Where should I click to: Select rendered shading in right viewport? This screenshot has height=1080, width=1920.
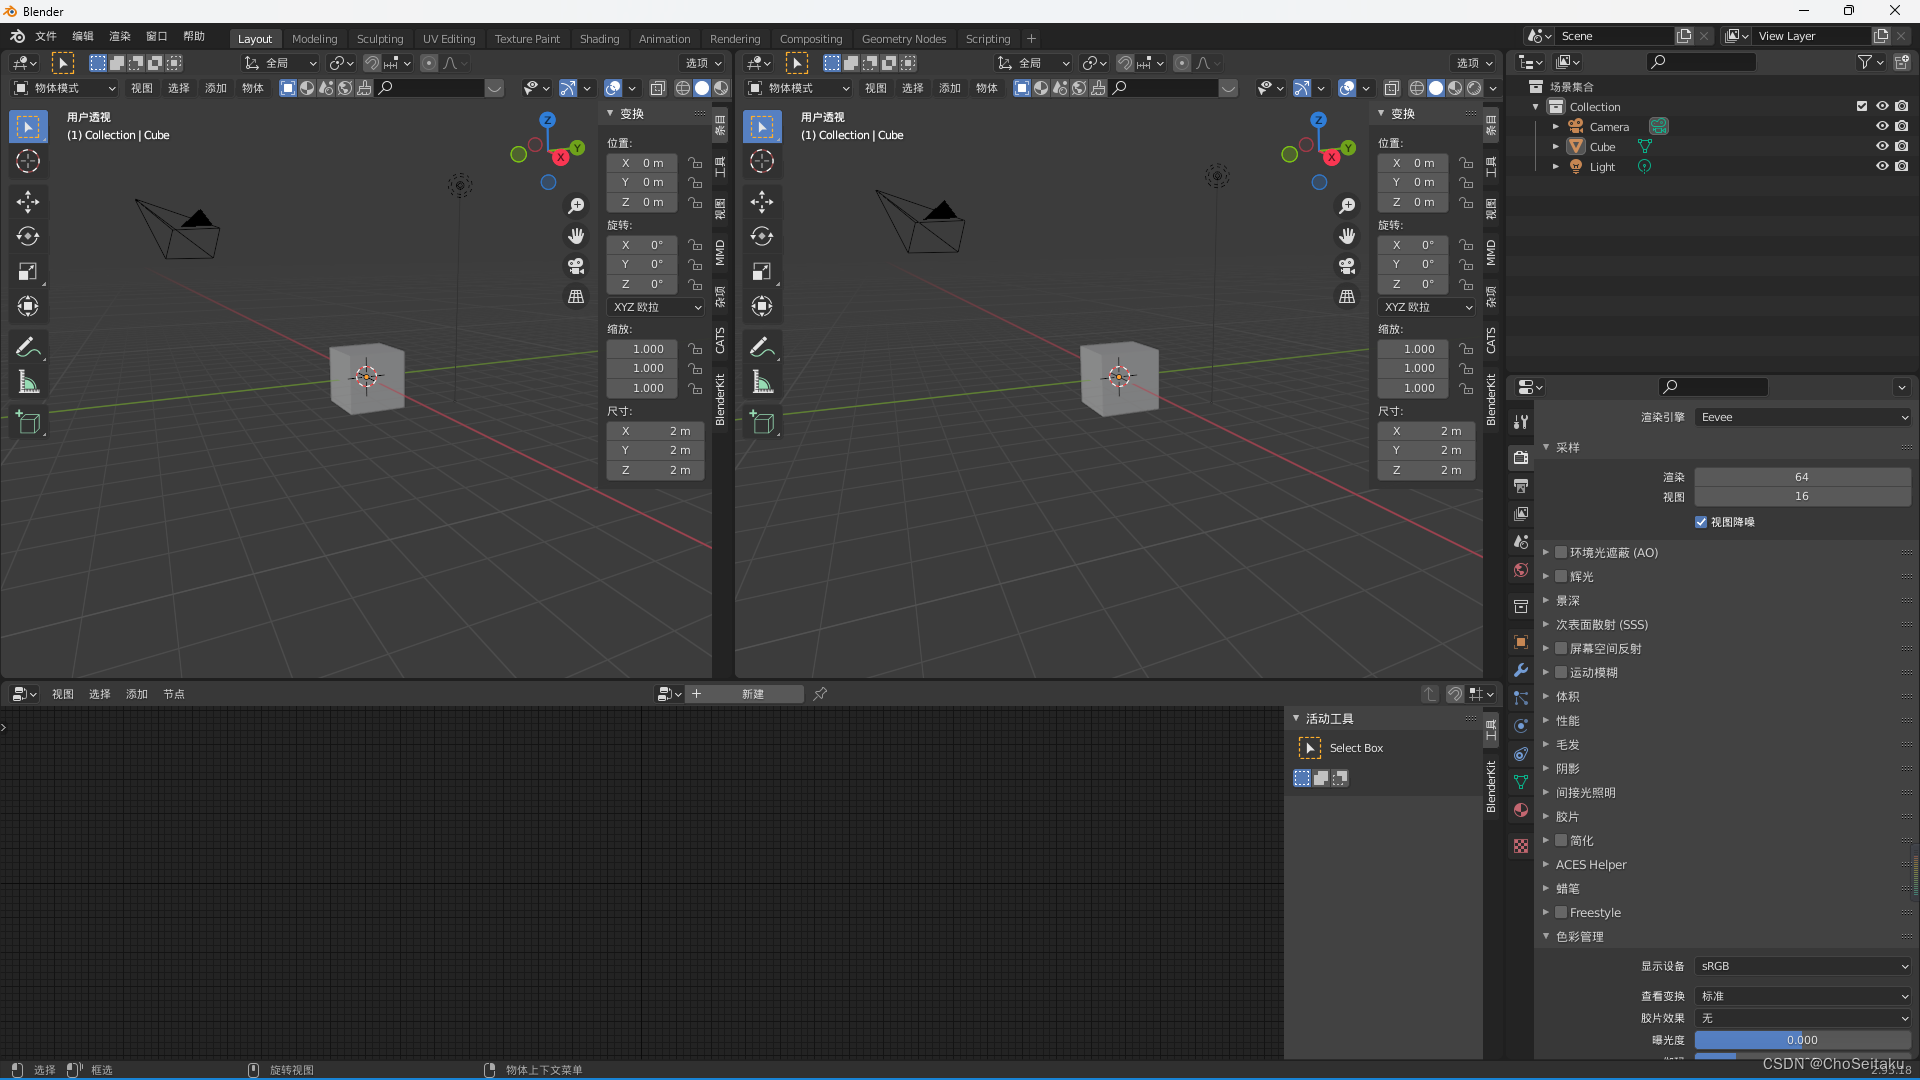pyautogui.click(x=1474, y=88)
